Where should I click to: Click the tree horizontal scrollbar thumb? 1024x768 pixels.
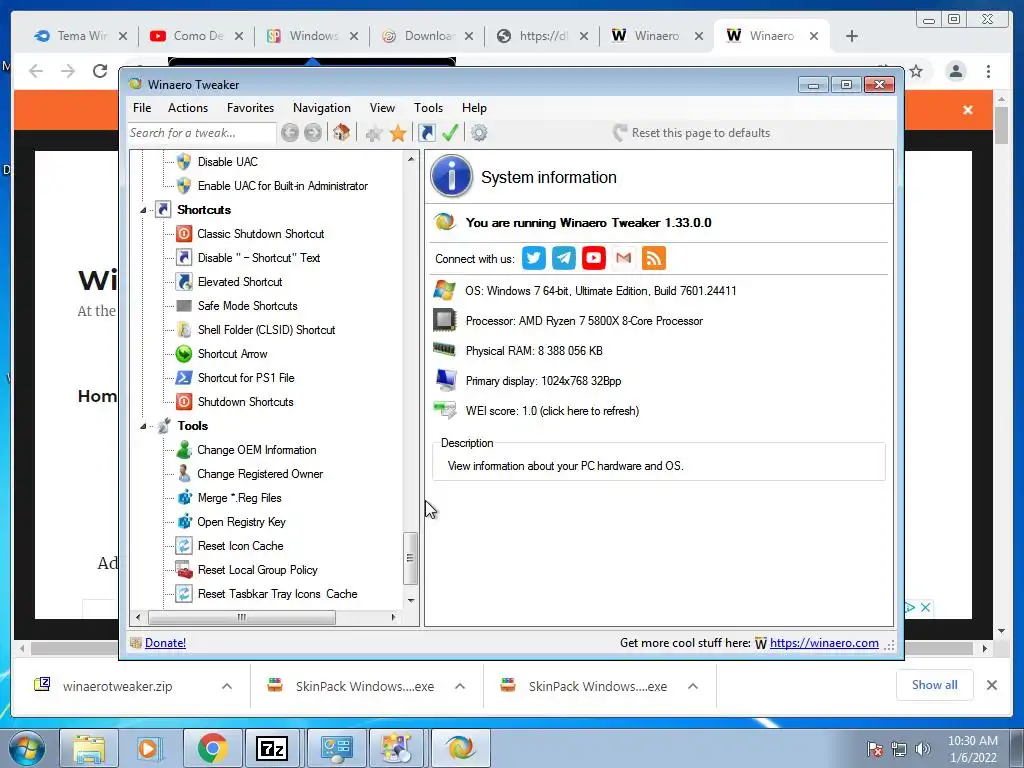[x=242, y=617]
